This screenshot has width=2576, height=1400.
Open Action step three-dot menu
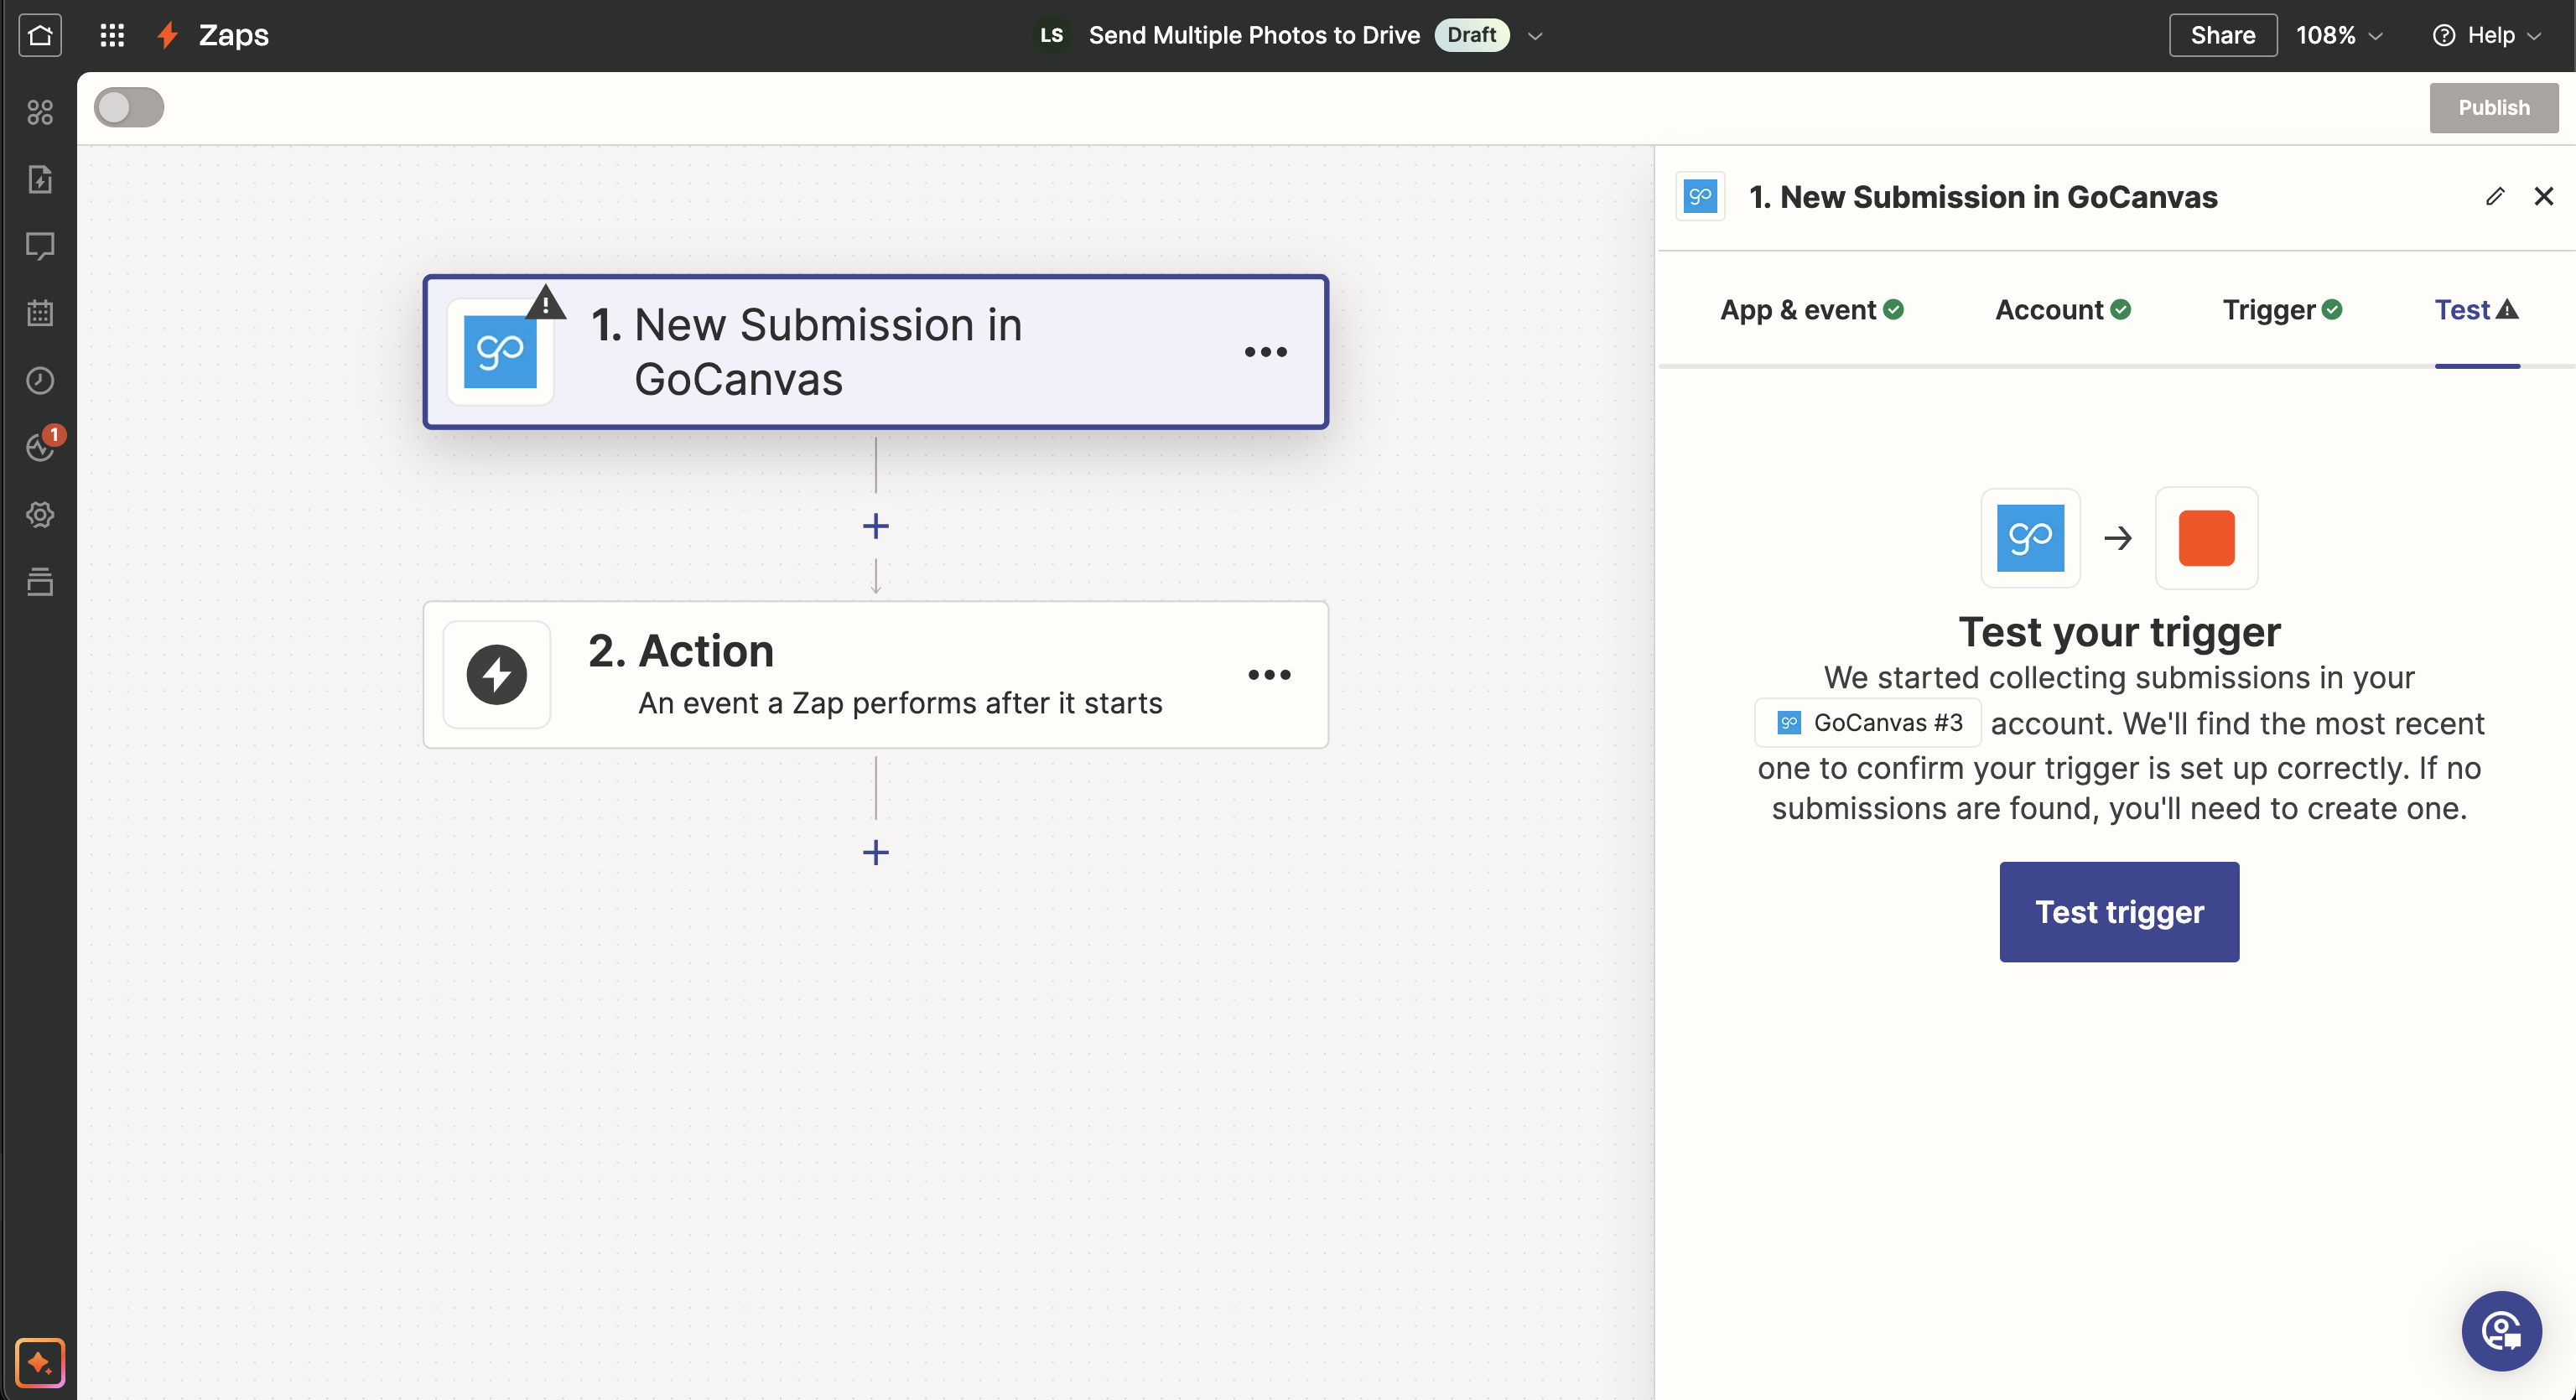coord(1269,675)
